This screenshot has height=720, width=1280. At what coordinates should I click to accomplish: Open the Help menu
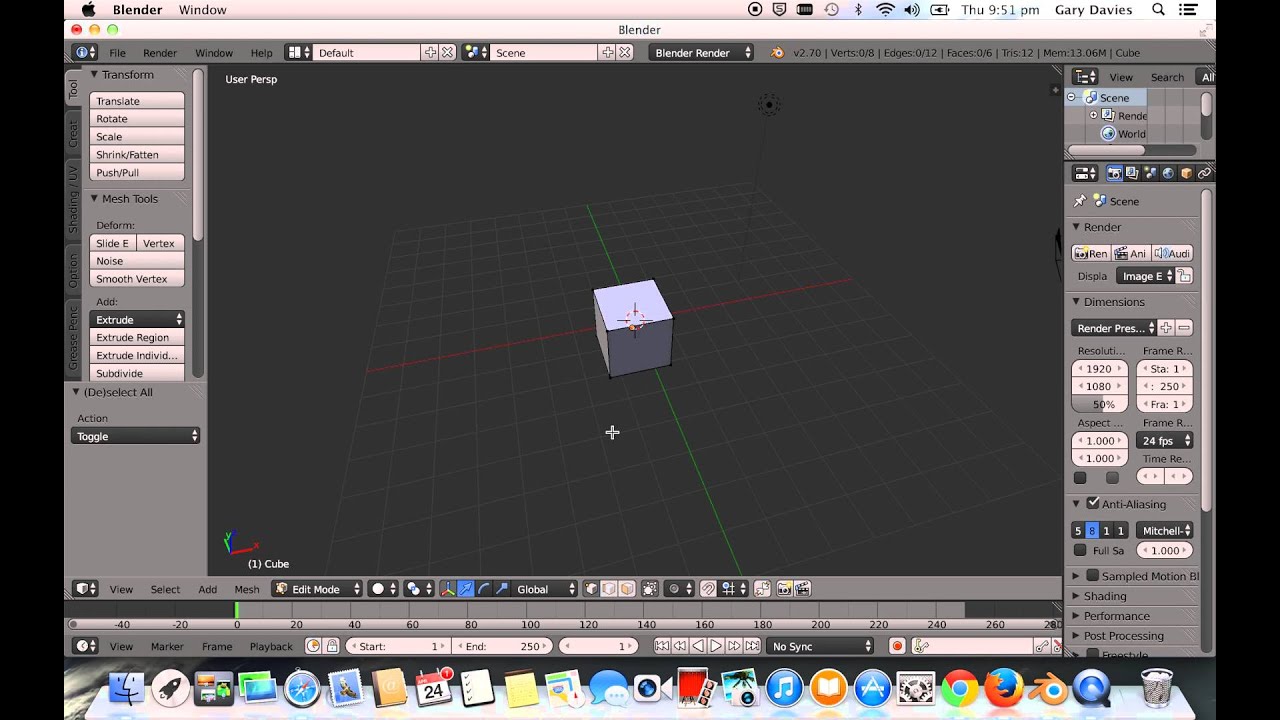(x=261, y=52)
